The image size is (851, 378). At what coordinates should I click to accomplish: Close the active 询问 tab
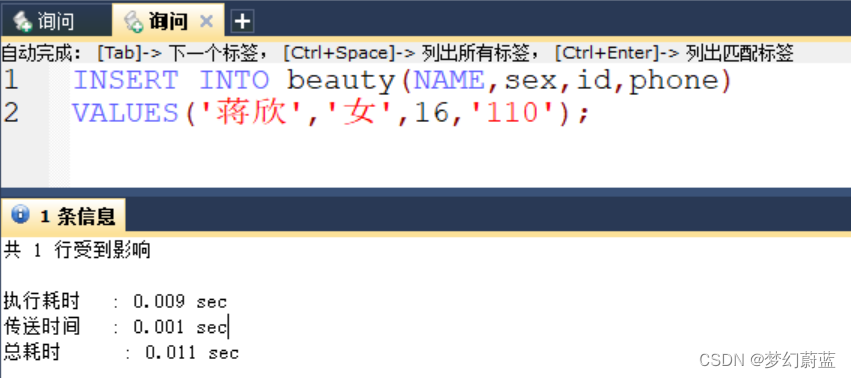click(x=206, y=22)
